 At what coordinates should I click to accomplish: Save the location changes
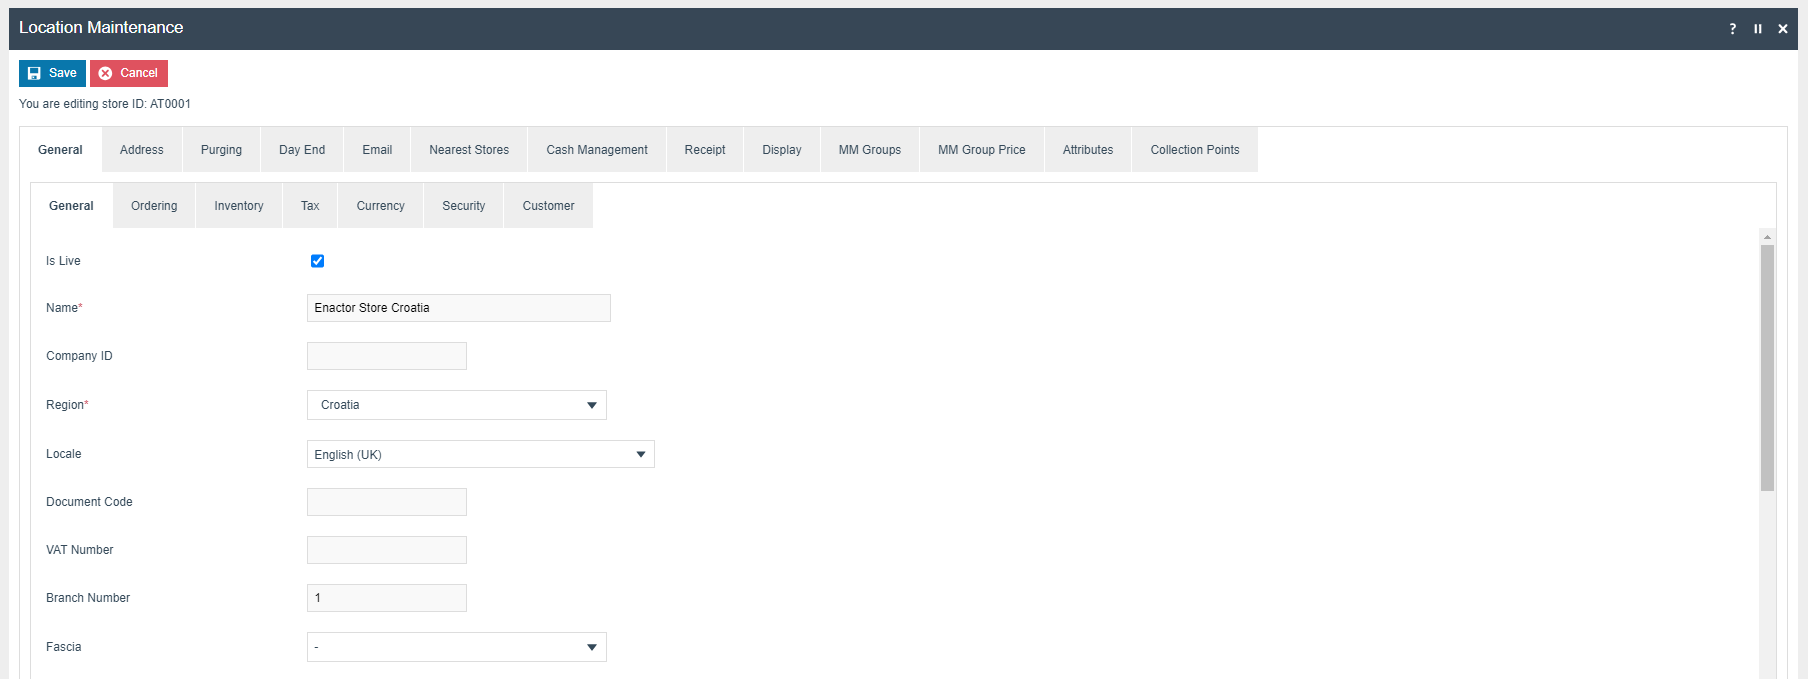(52, 73)
